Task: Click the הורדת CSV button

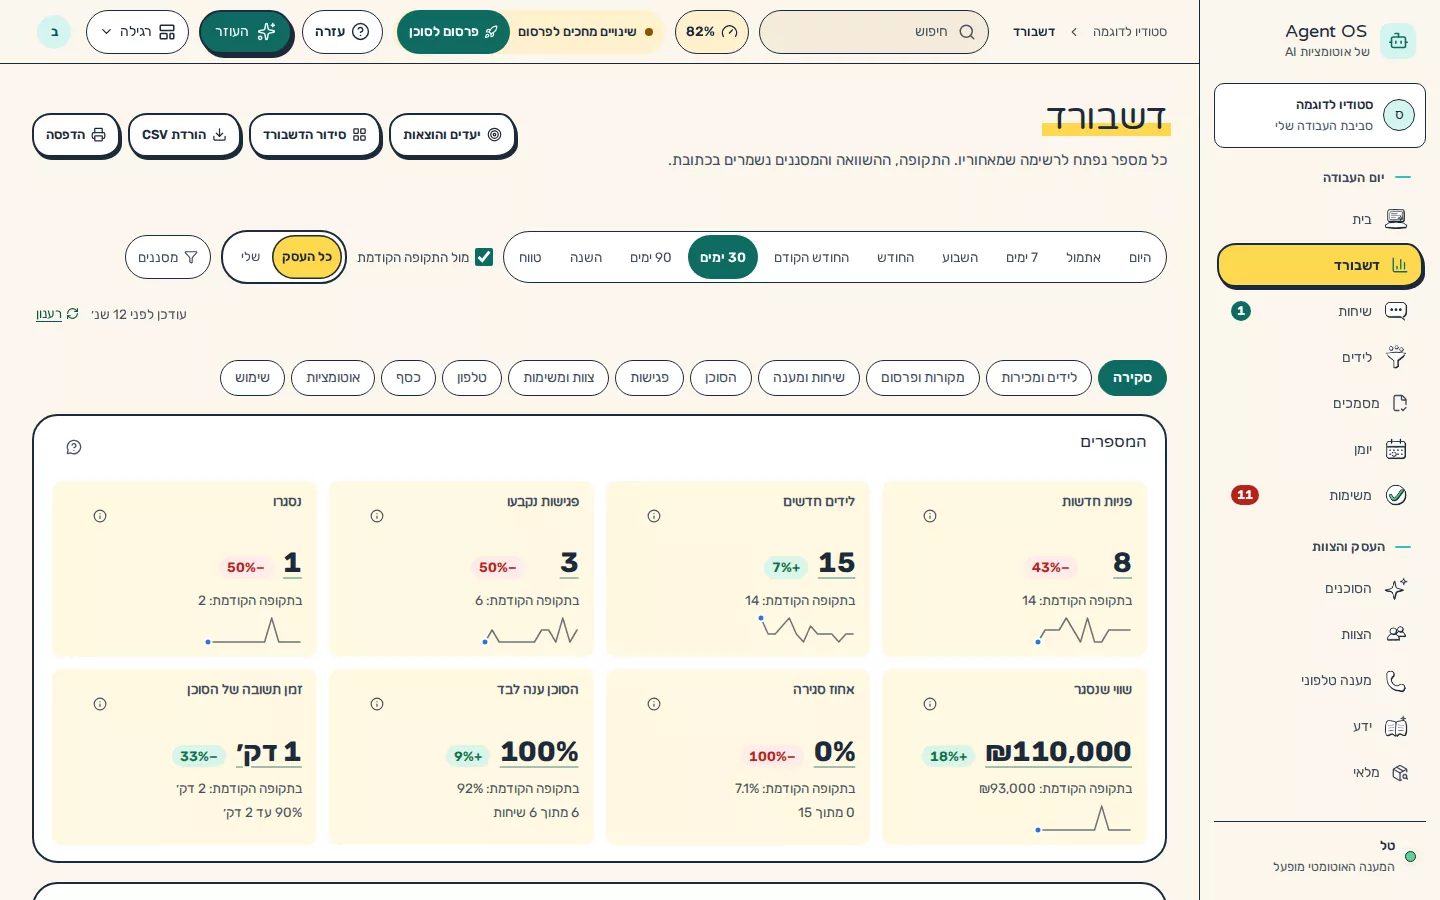Action: point(184,134)
